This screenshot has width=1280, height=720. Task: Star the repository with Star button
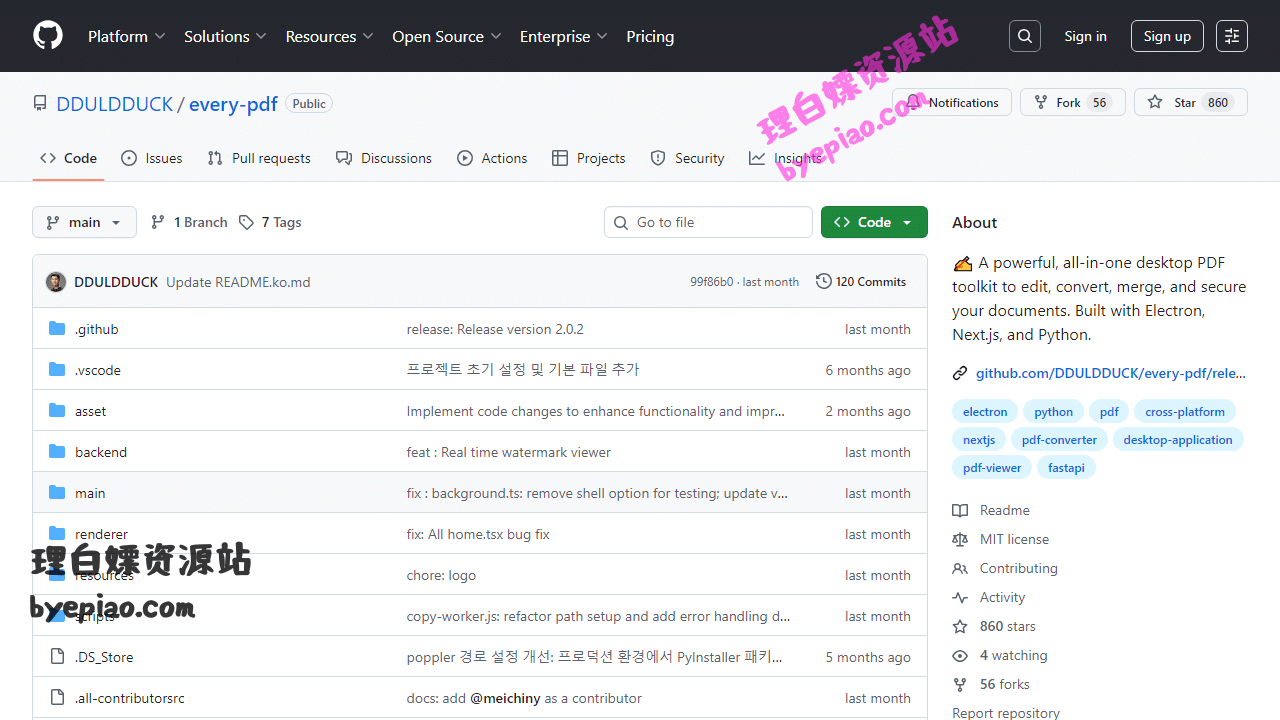coord(1190,102)
